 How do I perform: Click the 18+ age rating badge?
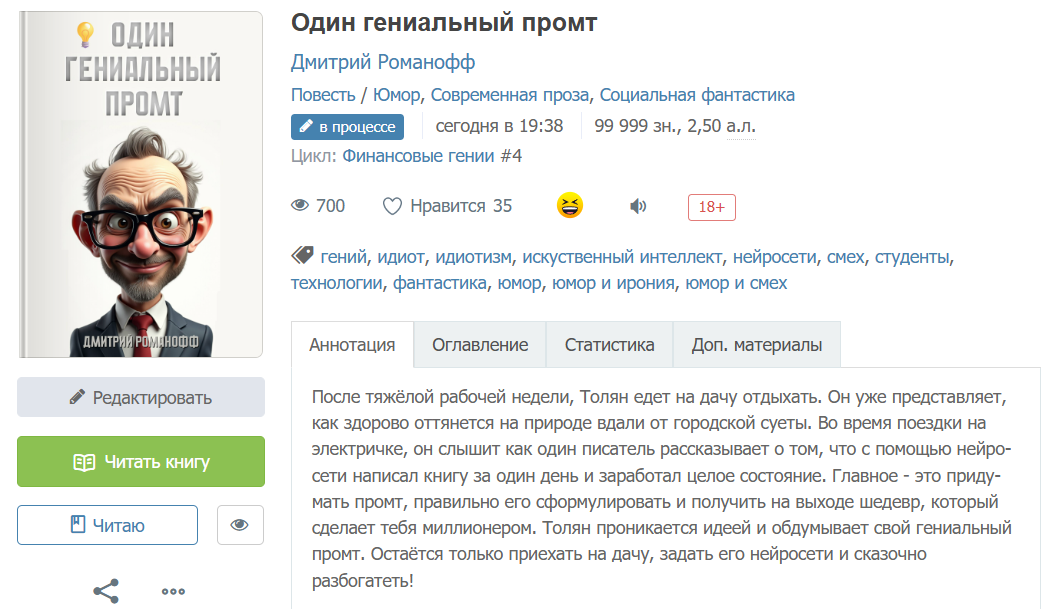tap(711, 207)
